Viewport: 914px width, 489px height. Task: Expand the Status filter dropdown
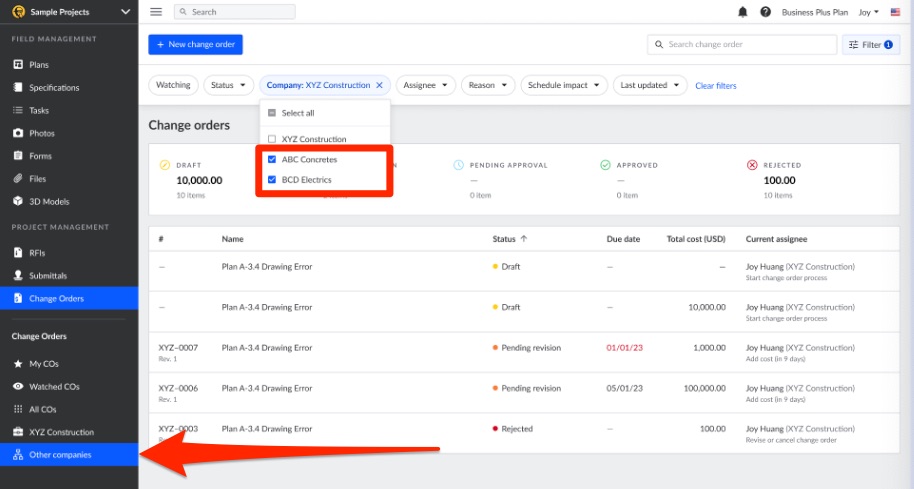(229, 86)
